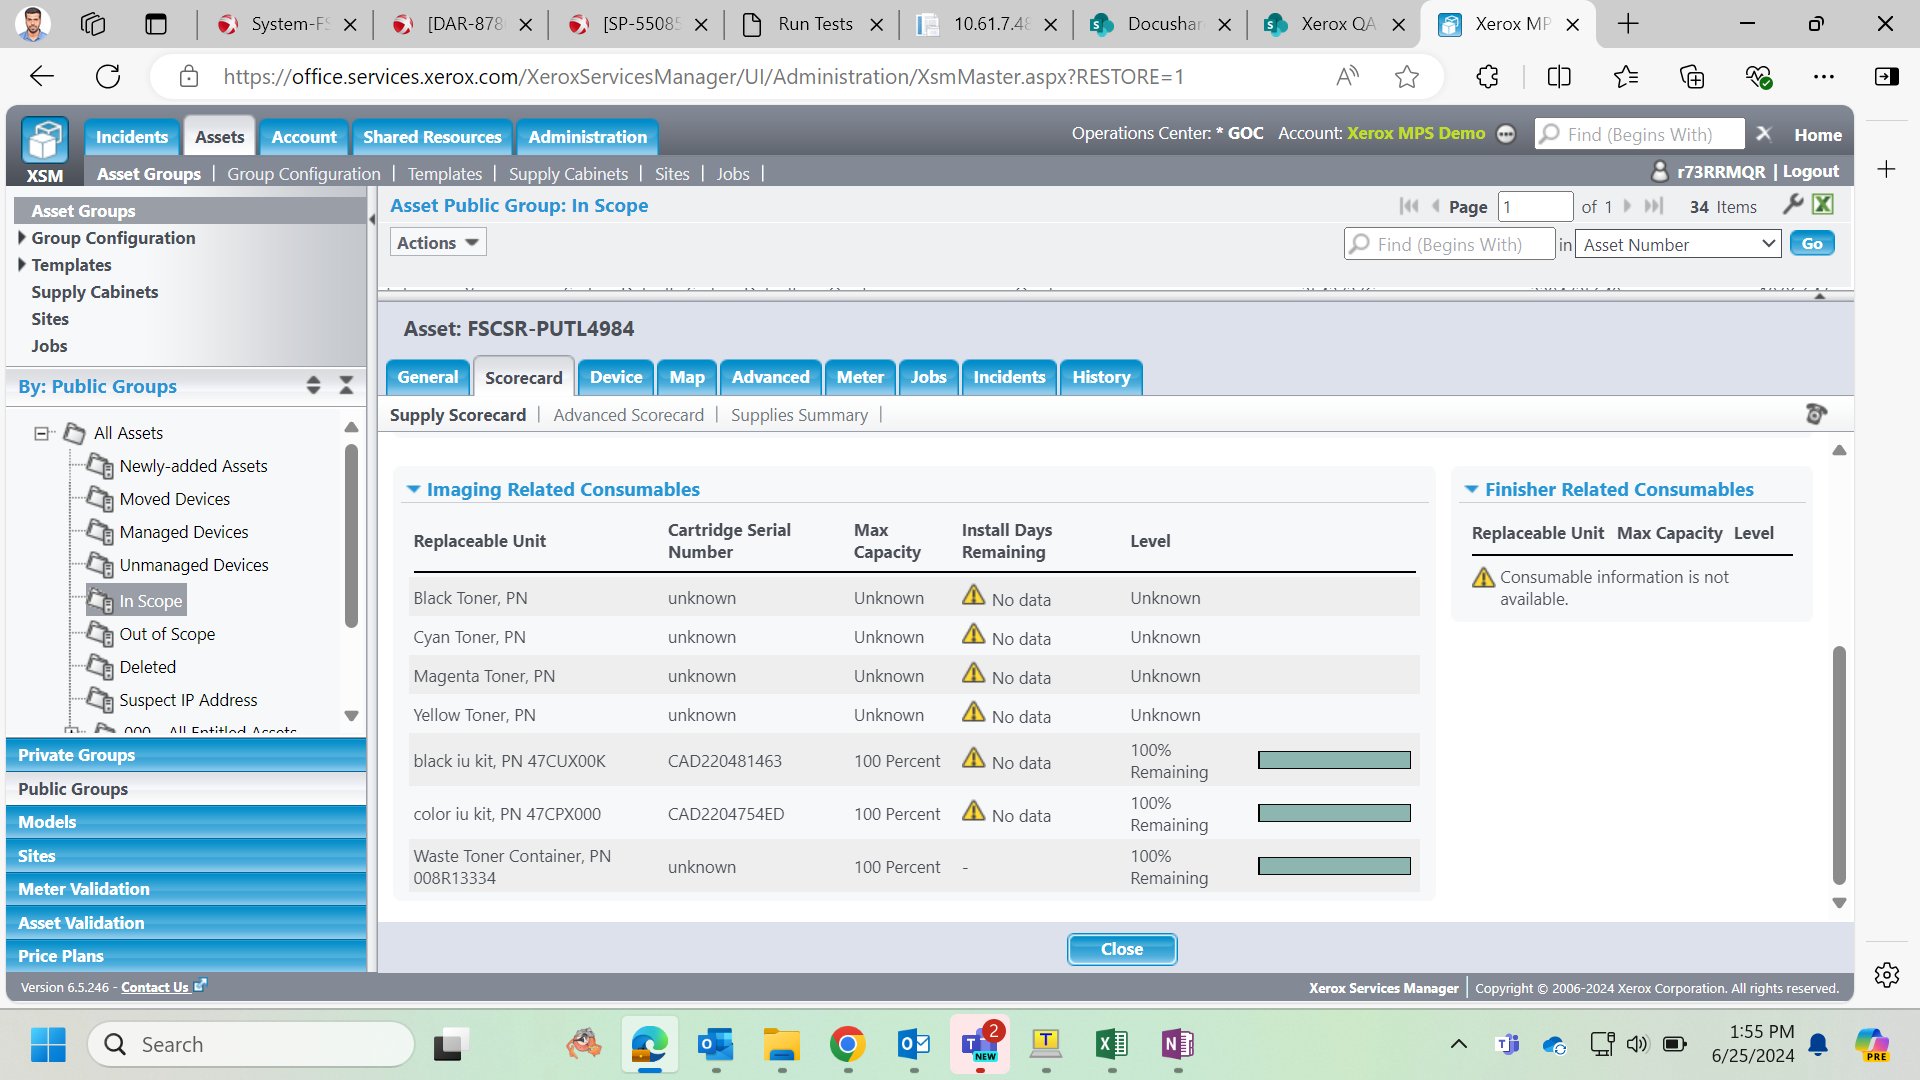The image size is (1920, 1080).
Task: Collapse the All Assets tree node
Action: pos(41,433)
